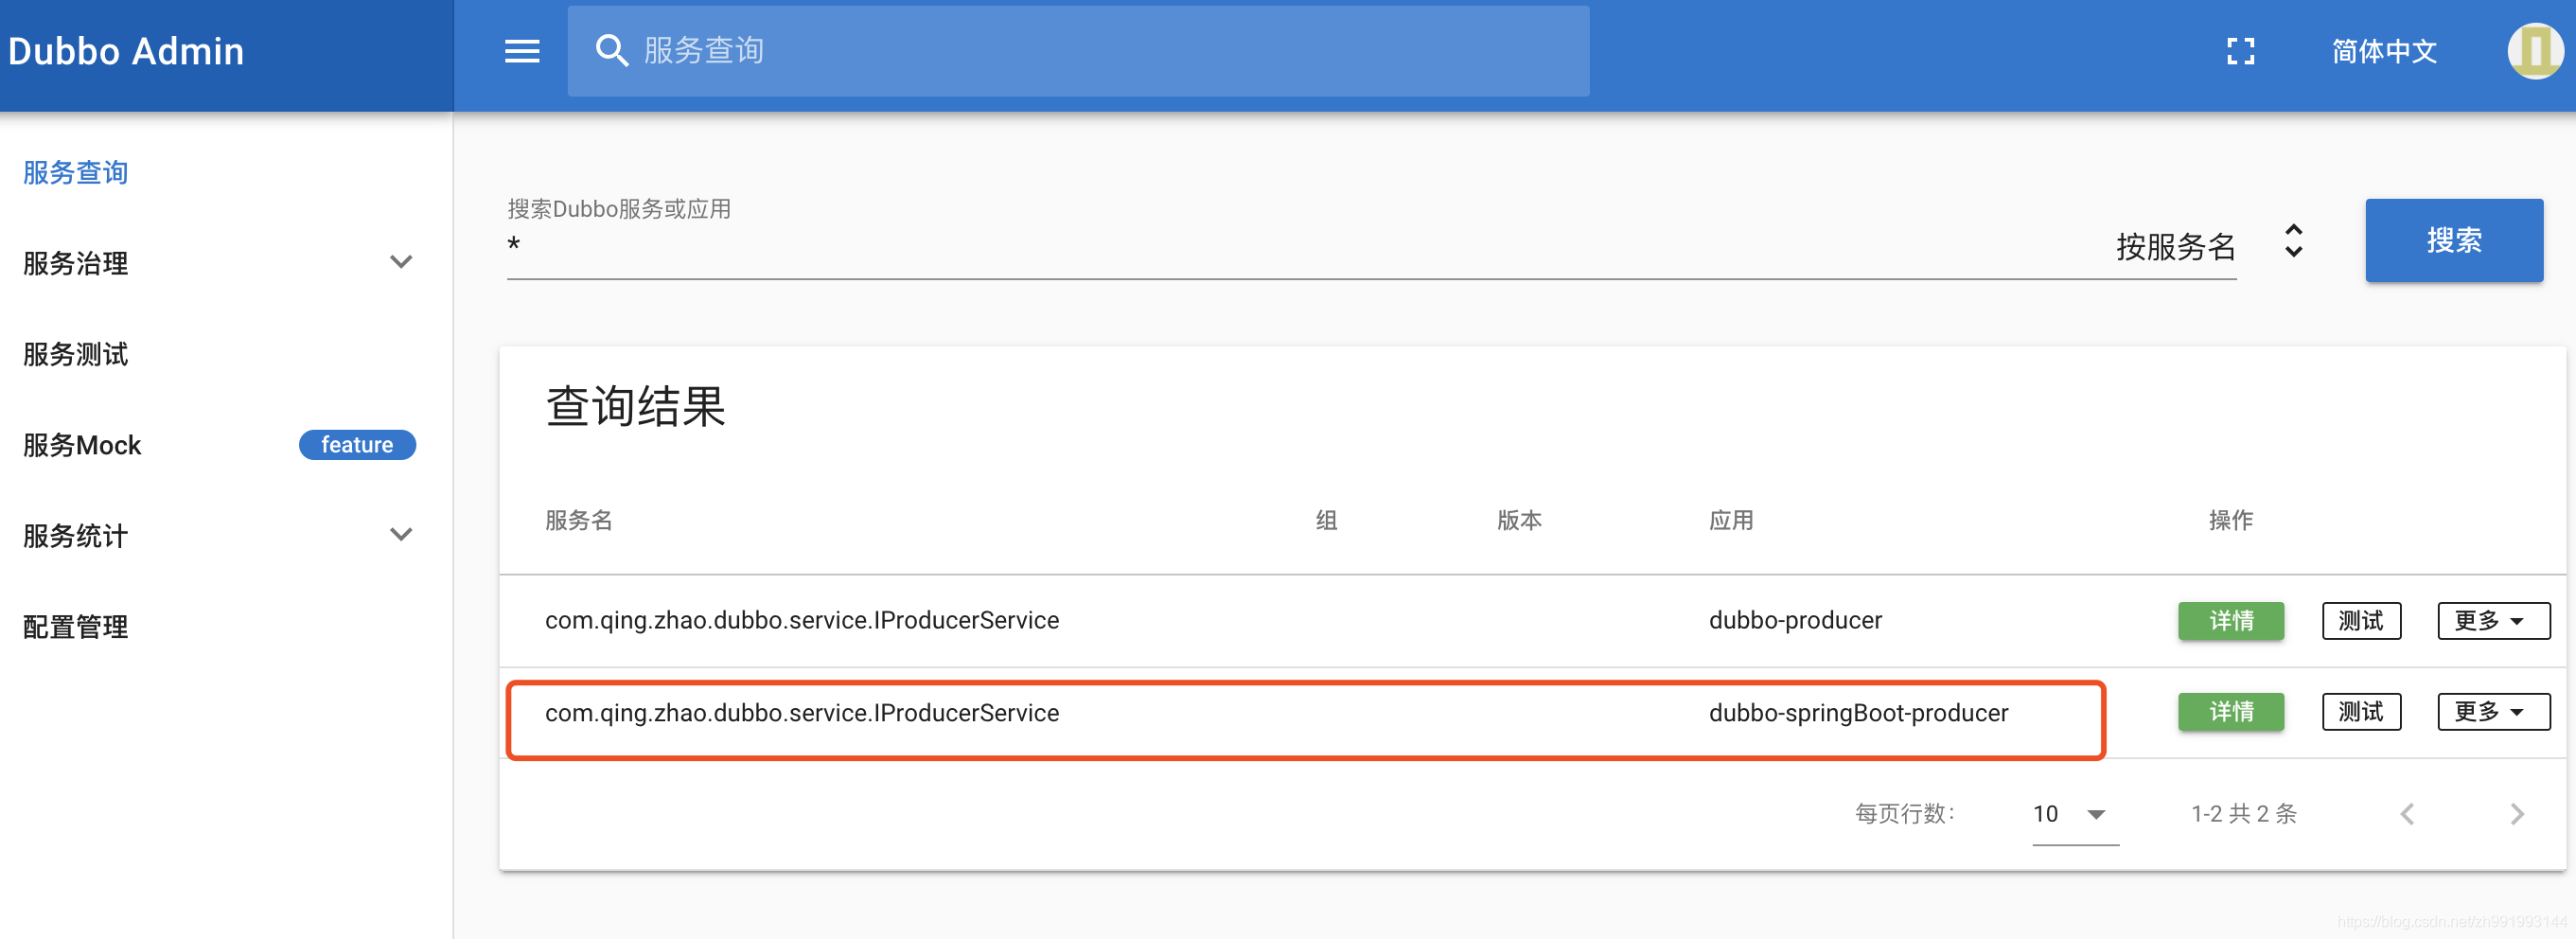
Task: Toggle the hamburger navigation menu icon
Action: pyautogui.click(x=522, y=51)
